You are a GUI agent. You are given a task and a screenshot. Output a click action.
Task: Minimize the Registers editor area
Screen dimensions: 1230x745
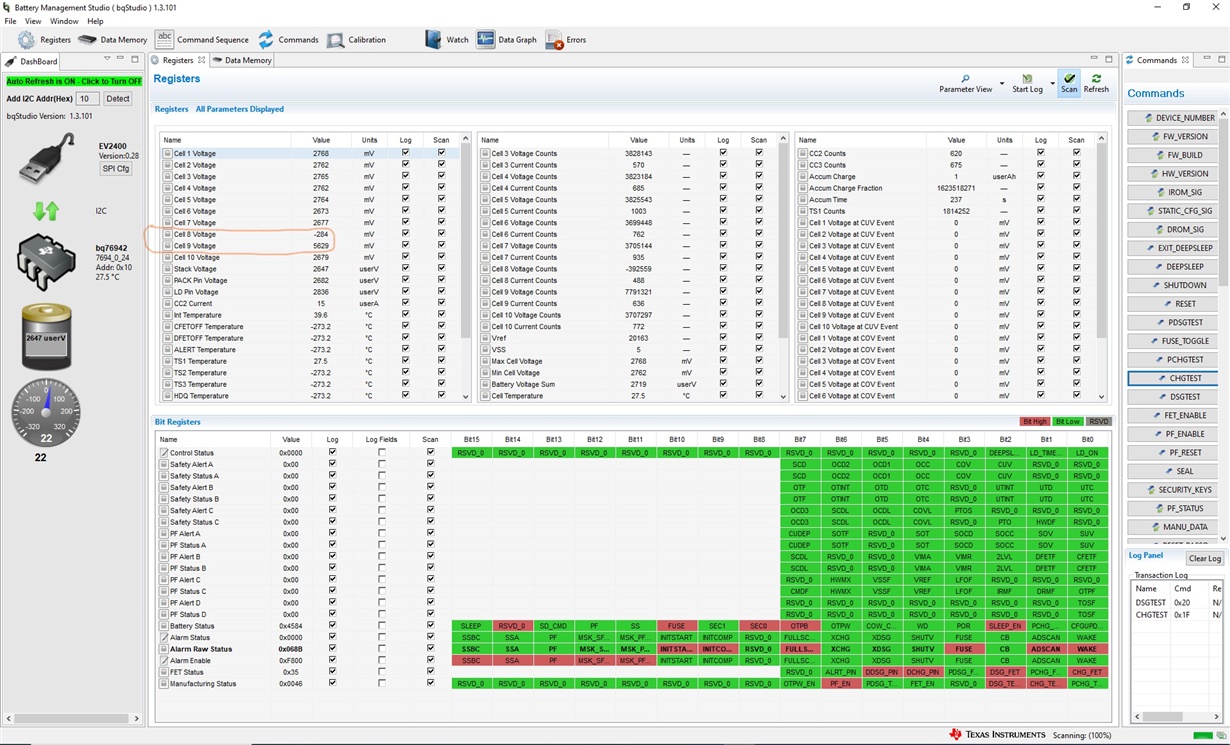point(1094,59)
